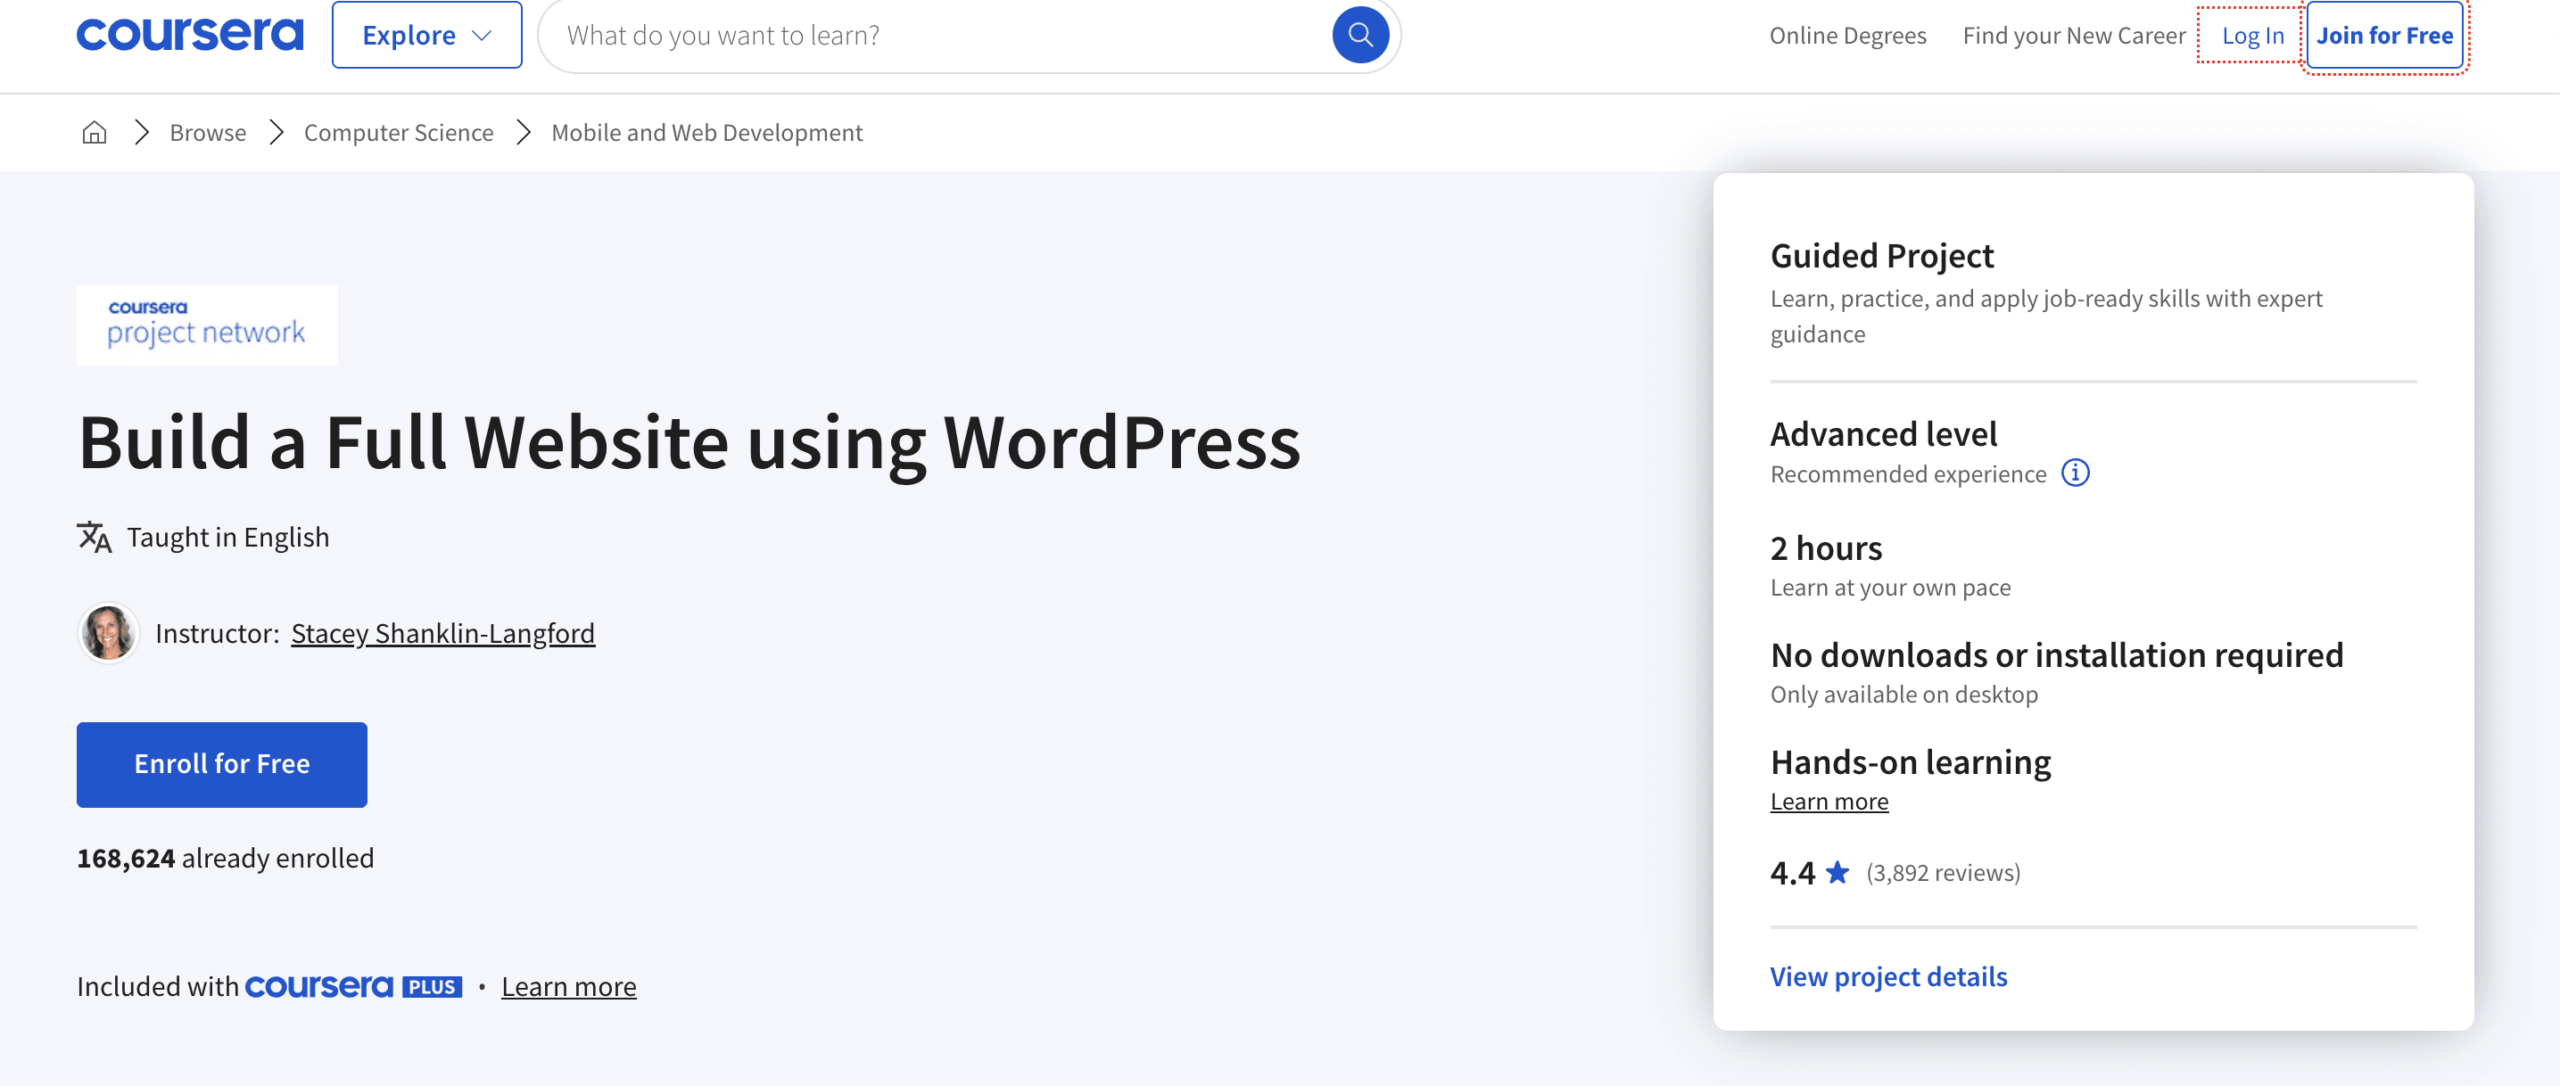Select Mobile and Web Development breadcrumb
The height and width of the screenshot is (1086, 2560).
(x=705, y=131)
